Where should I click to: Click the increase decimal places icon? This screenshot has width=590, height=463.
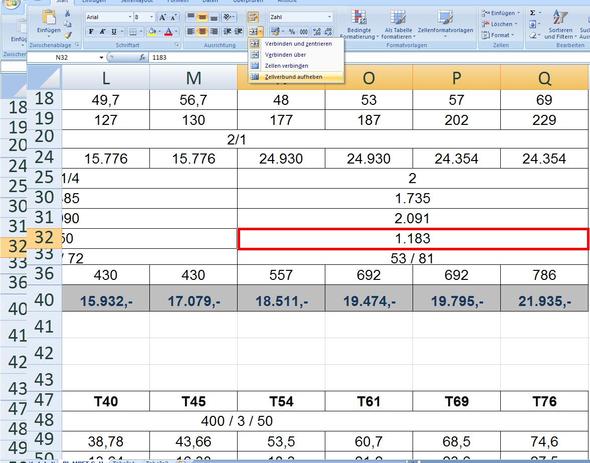point(316,32)
